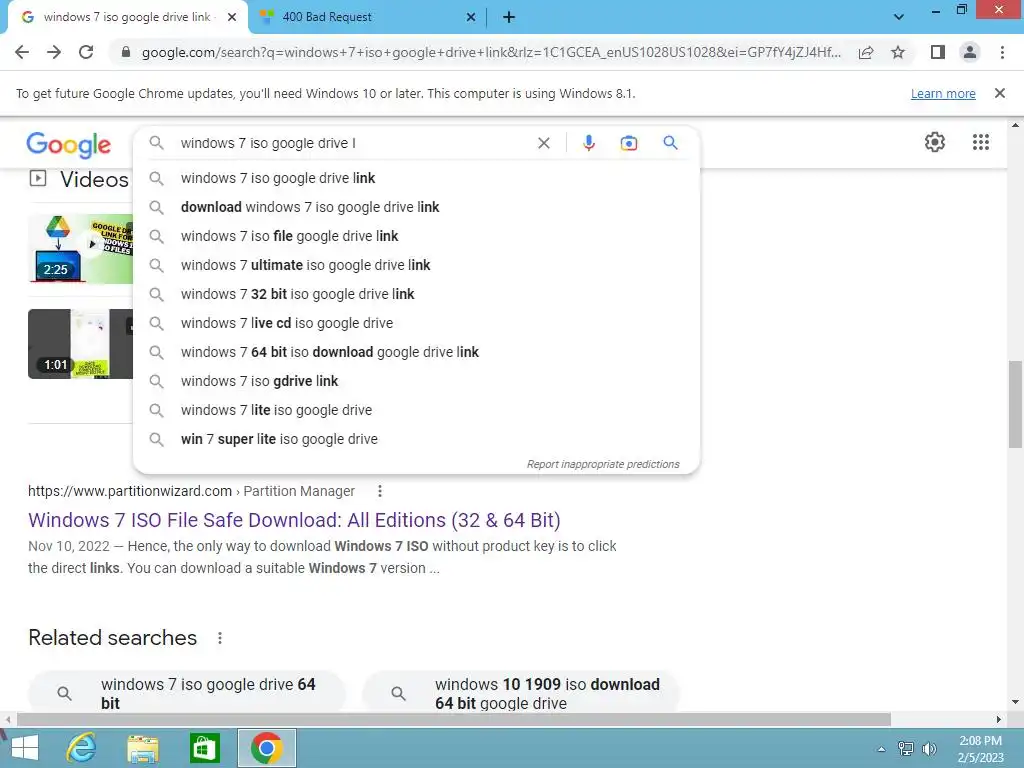The height and width of the screenshot is (768, 1024).
Task: Bookmark this page with the star icon
Action: [898, 52]
